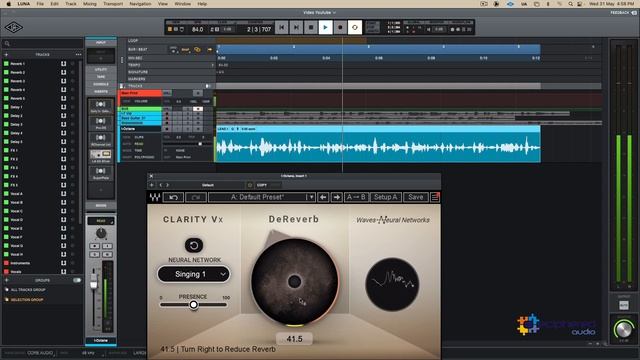Click the next preset right arrow
Screen dimensions: 640x360
point(336,197)
